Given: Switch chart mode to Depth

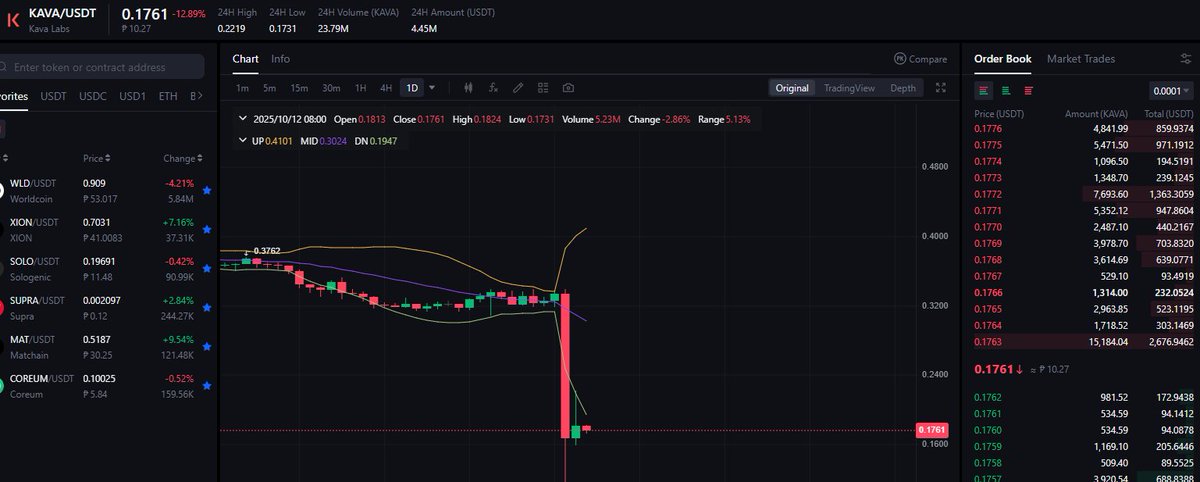Looking at the screenshot, I should pyautogui.click(x=903, y=88).
